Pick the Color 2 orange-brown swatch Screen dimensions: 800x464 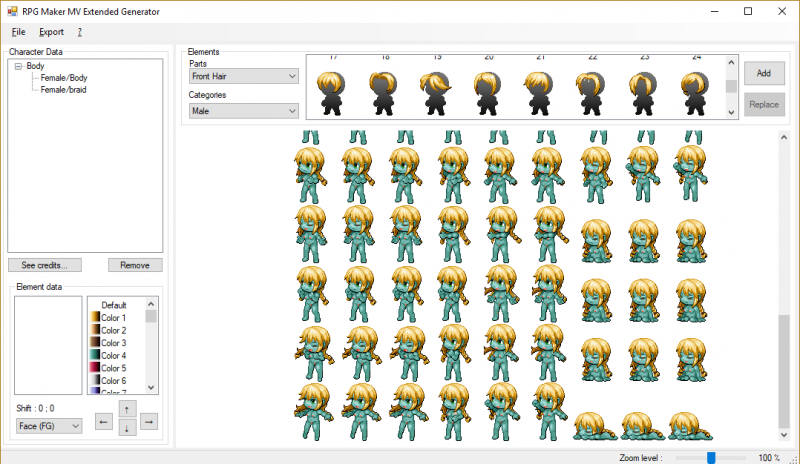[95, 330]
